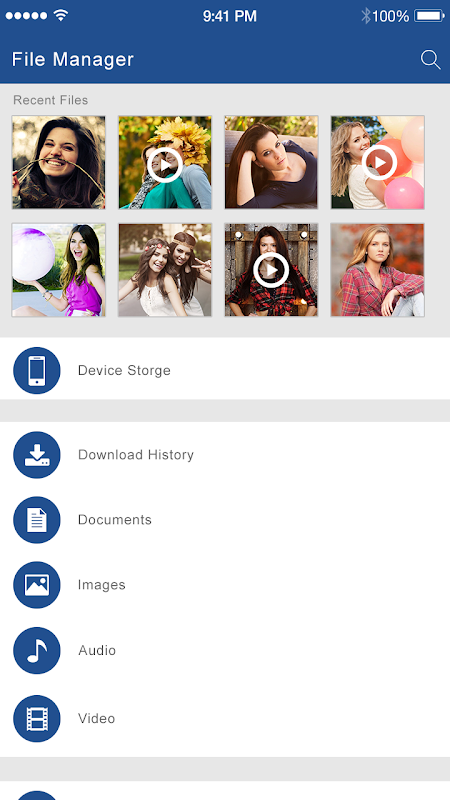Tap the Audio music note icon
450x800 pixels.
point(37,651)
